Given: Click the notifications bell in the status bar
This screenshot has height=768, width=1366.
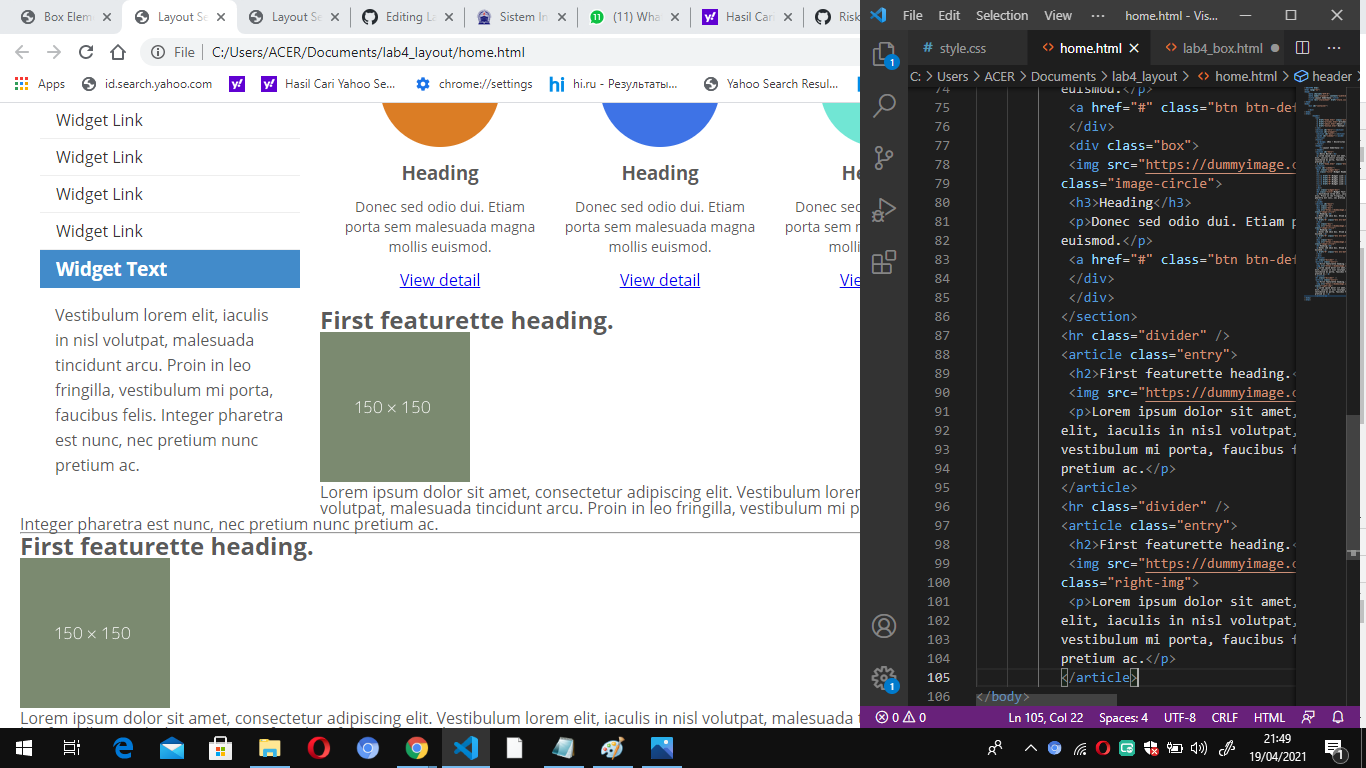Looking at the screenshot, I should [x=1338, y=717].
